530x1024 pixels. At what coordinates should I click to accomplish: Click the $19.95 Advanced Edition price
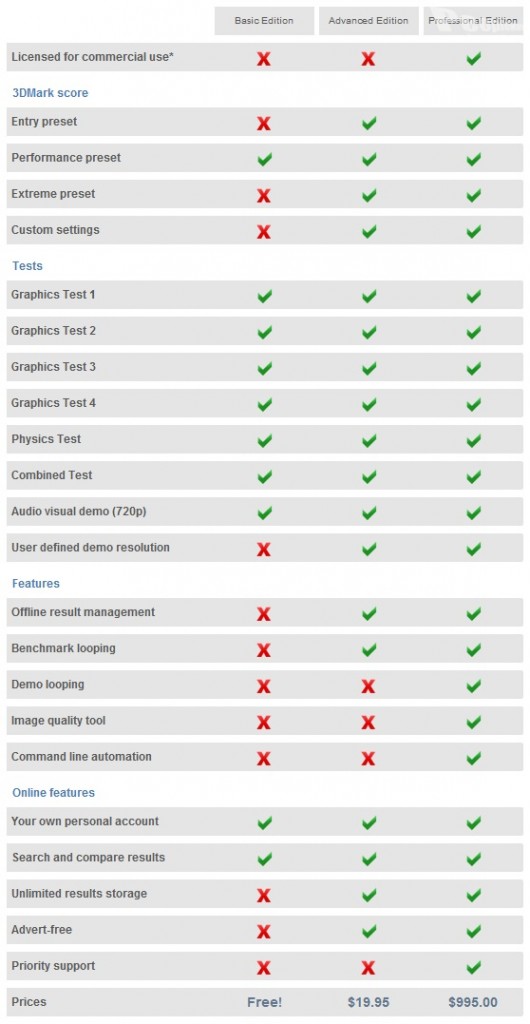click(369, 1002)
